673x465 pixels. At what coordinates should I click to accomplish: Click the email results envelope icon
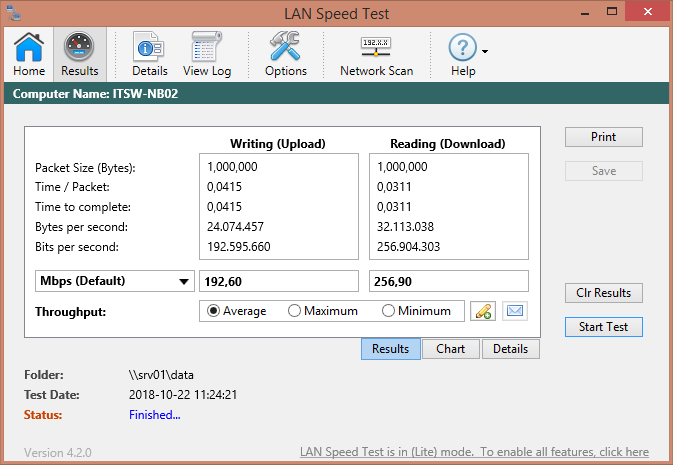coord(514,311)
